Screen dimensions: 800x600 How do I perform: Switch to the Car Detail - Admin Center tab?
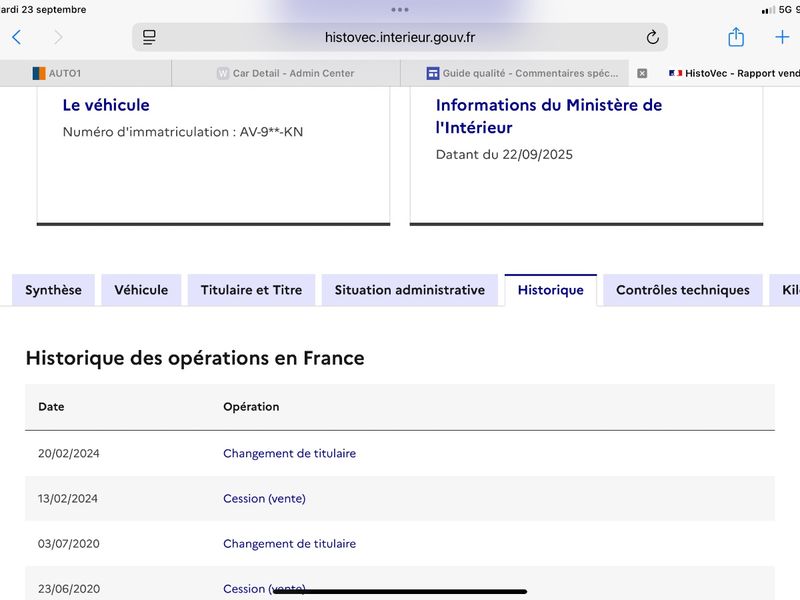(286, 73)
